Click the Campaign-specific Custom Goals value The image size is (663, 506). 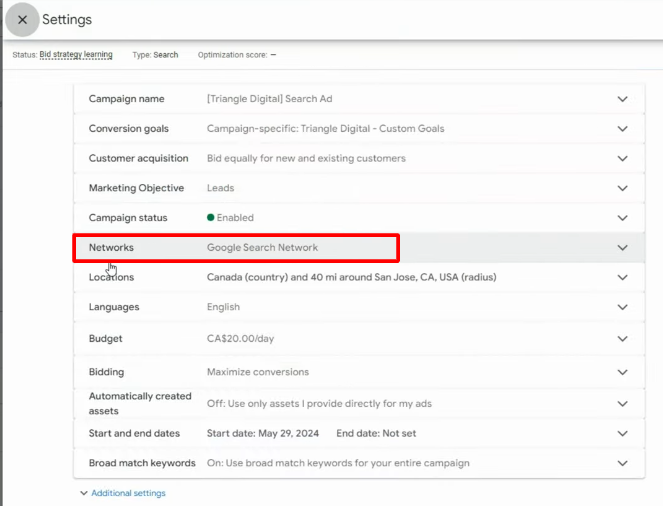326,129
